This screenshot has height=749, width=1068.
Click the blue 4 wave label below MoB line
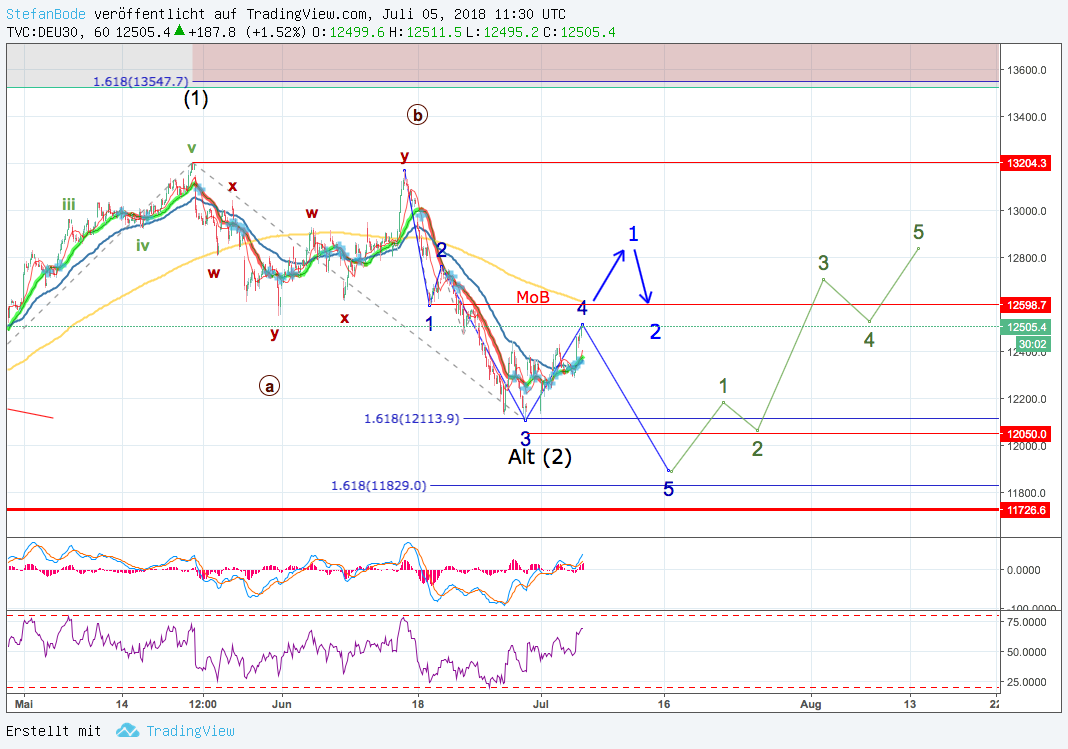point(582,308)
